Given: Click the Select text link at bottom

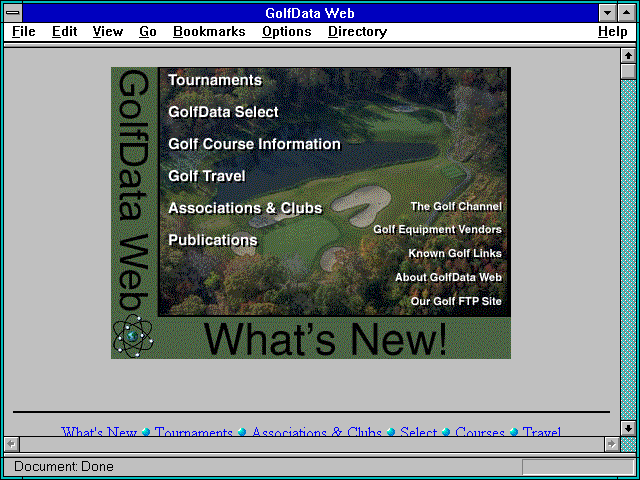Looking at the screenshot, I should (x=418, y=431).
